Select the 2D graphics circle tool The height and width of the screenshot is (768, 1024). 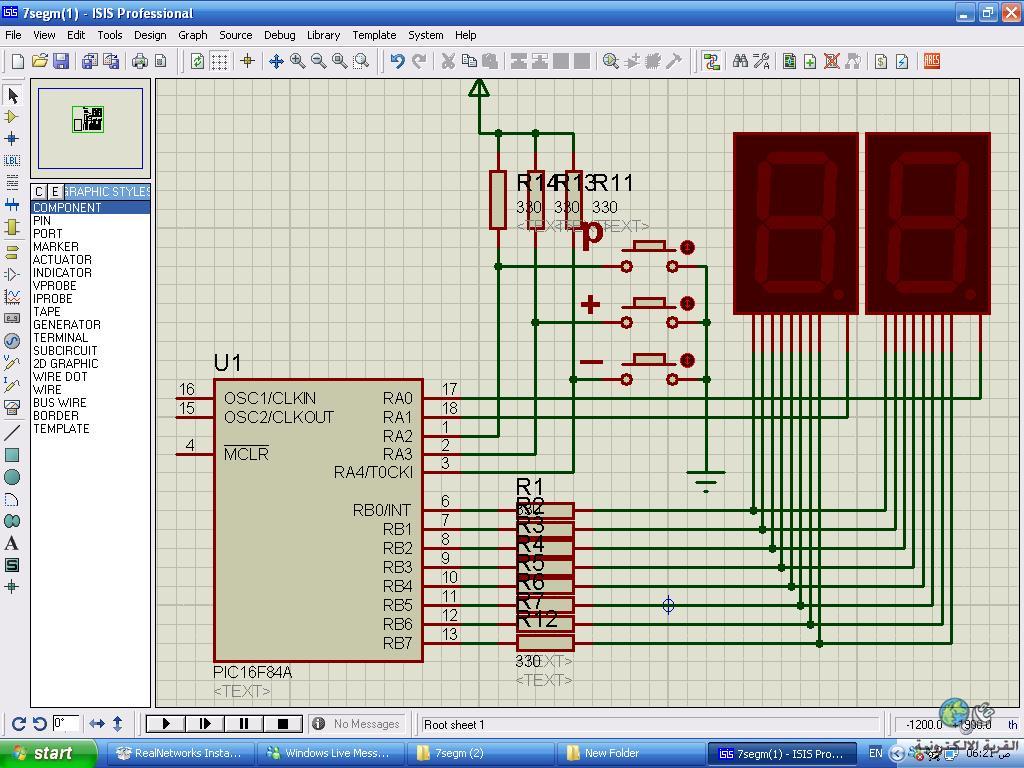(12, 477)
